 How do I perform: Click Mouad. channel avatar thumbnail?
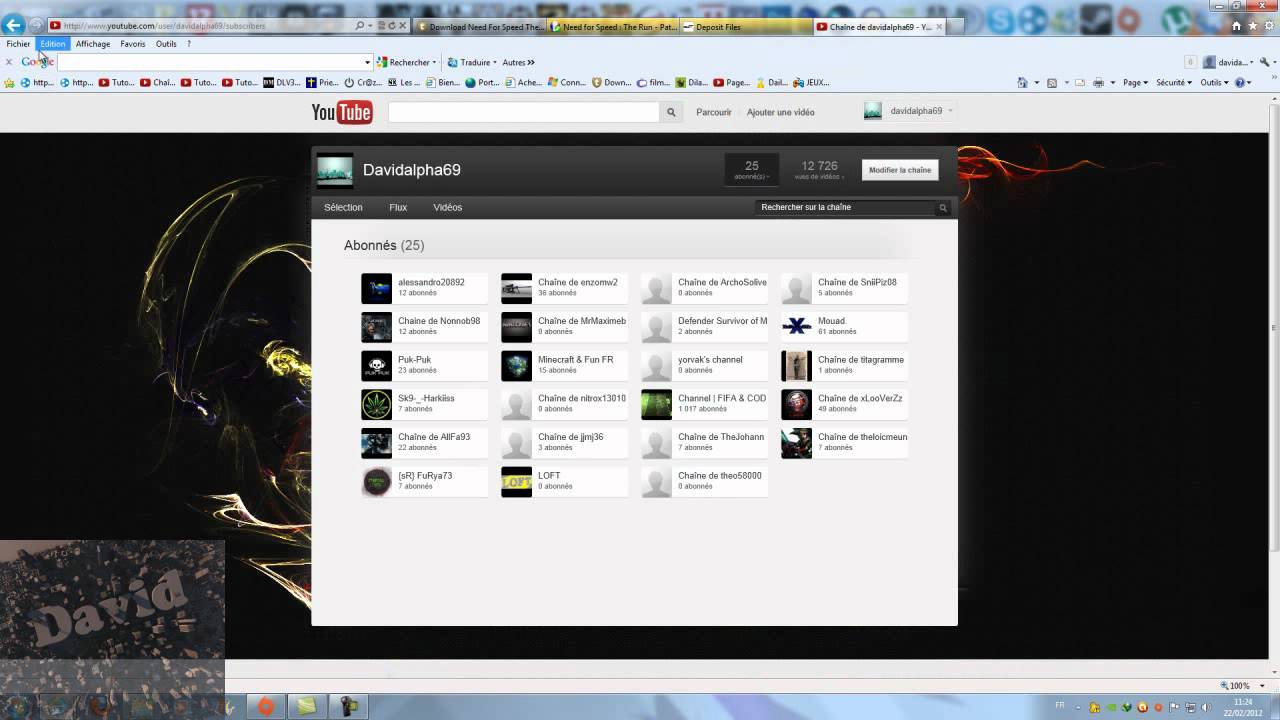click(796, 327)
